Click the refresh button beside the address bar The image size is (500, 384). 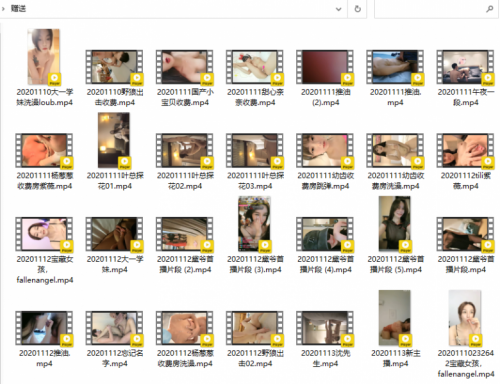coord(357,9)
